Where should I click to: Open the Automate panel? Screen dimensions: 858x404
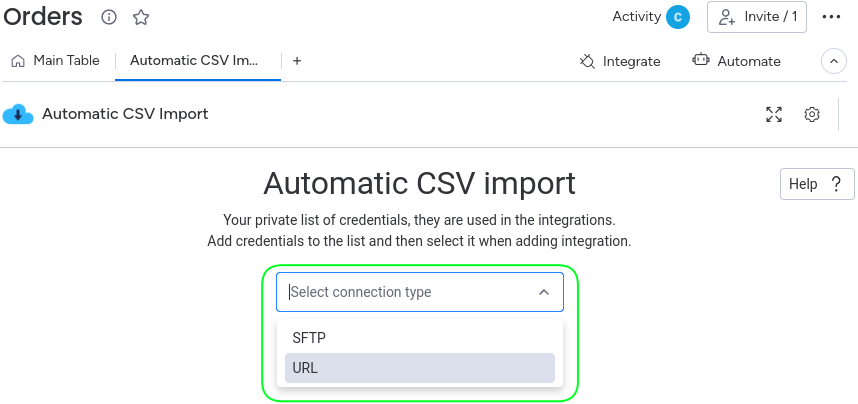tap(737, 61)
